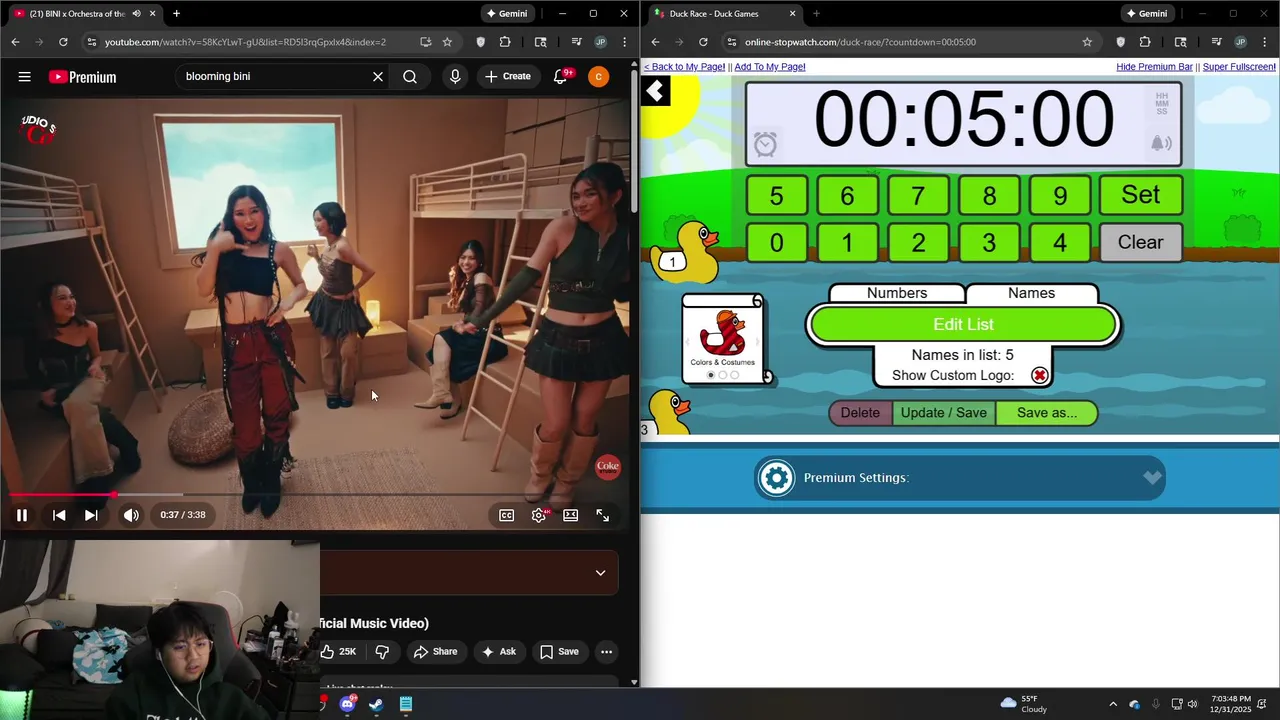This screenshot has width=1280, height=720.
Task: Open Chrome menu in YouTube window
Action: pos(626,42)
